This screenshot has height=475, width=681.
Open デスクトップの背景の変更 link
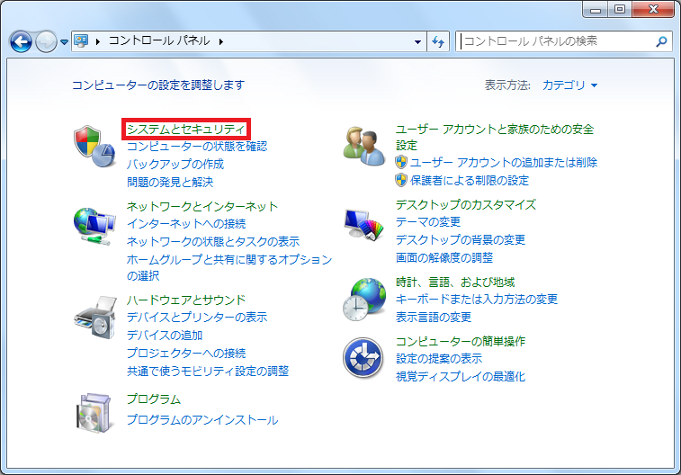(460, 240)
